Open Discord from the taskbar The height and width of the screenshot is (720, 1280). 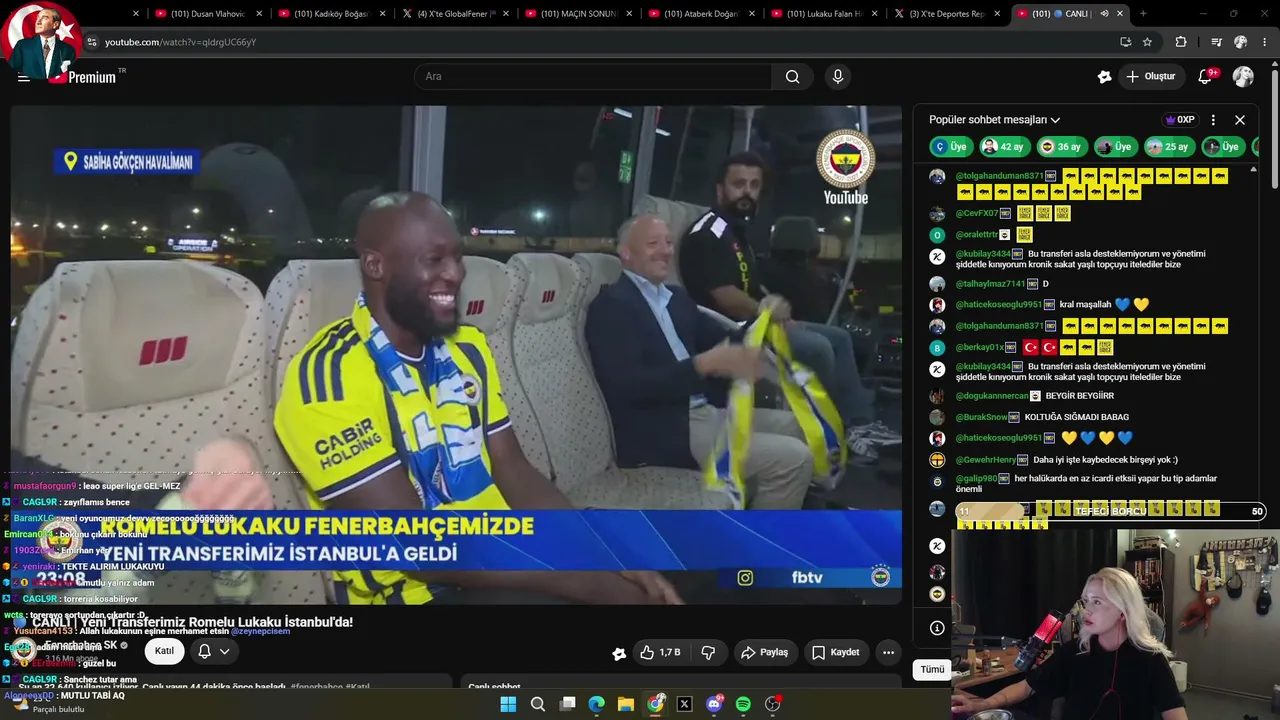[x=714, y=704]
